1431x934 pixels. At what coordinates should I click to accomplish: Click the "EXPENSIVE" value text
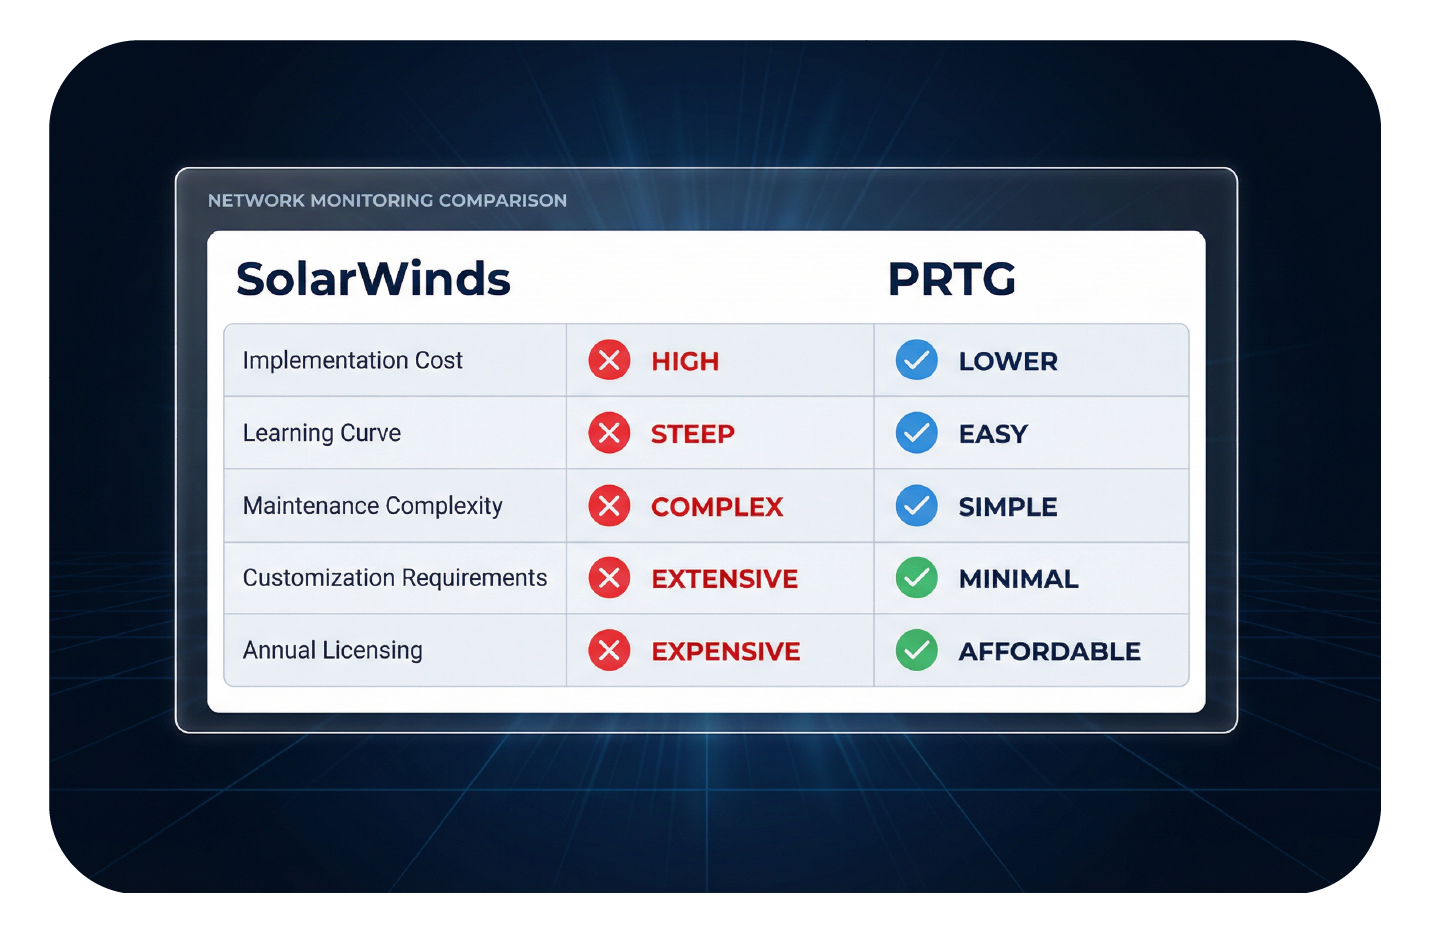pyautogui.click(x=726, y=652)
